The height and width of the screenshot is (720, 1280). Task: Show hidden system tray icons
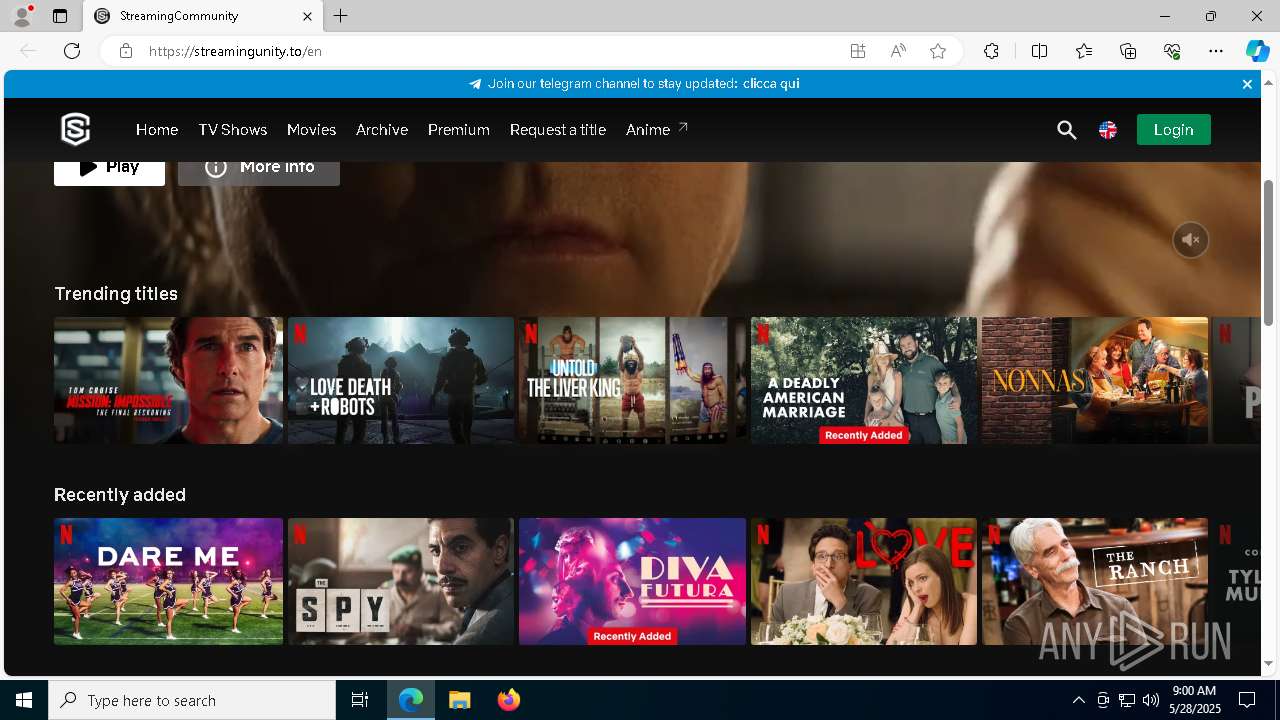(1078, 700)
